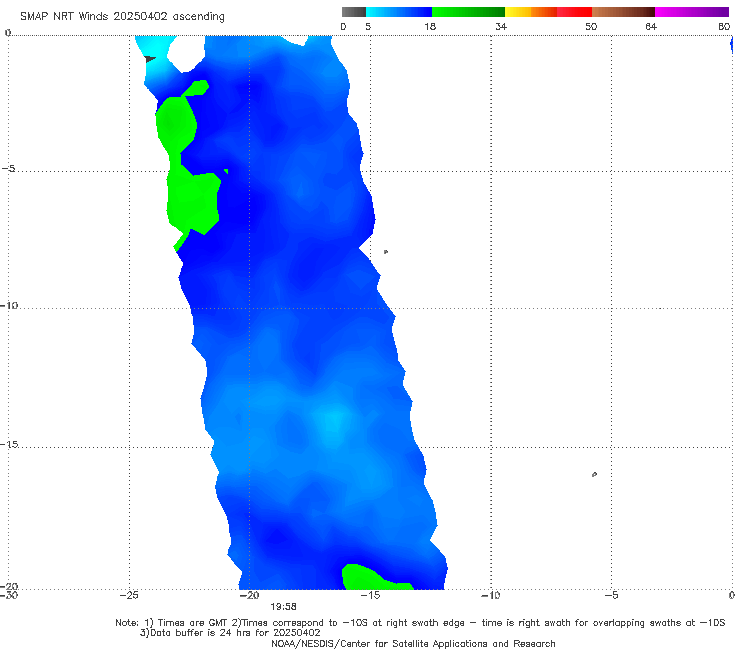The width and height of the screenshot is (740, 650).
Task: Click the red segment near 50 on the color bar
Action: pos(574,12)
